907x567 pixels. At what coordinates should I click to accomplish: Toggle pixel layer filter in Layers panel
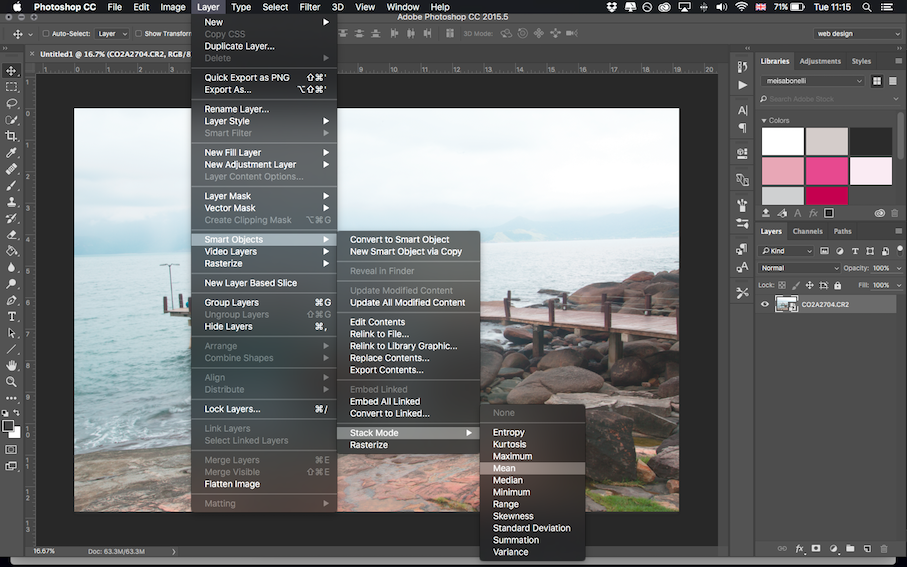pyautogui.click(x=824, y=251)
